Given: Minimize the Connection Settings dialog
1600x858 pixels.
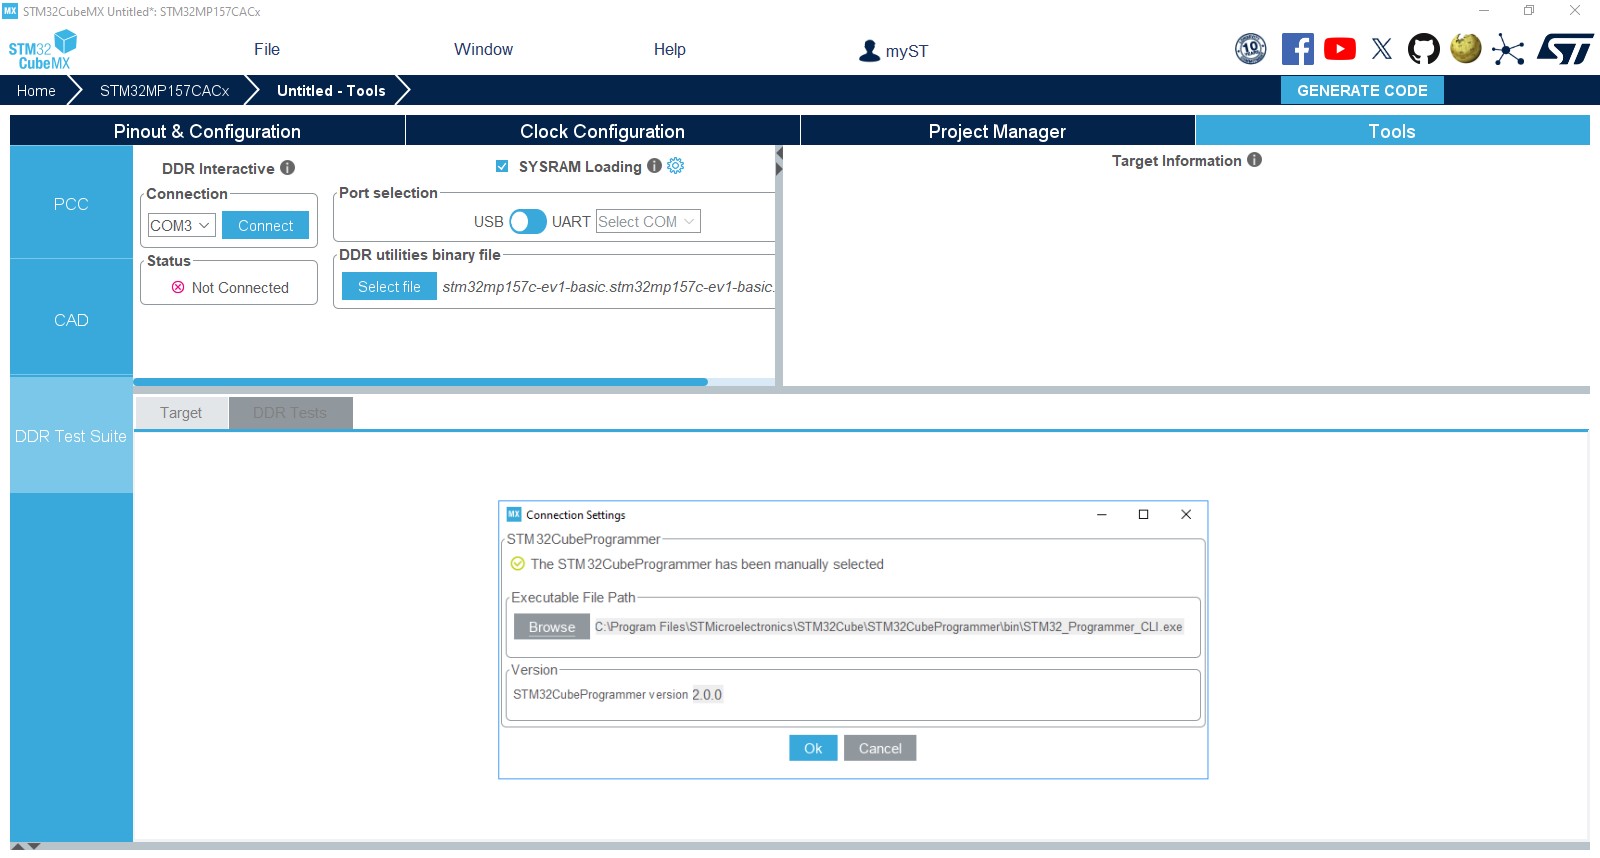Looking at the screenshot, I should pyautogui.click(x=1101, y=514).
